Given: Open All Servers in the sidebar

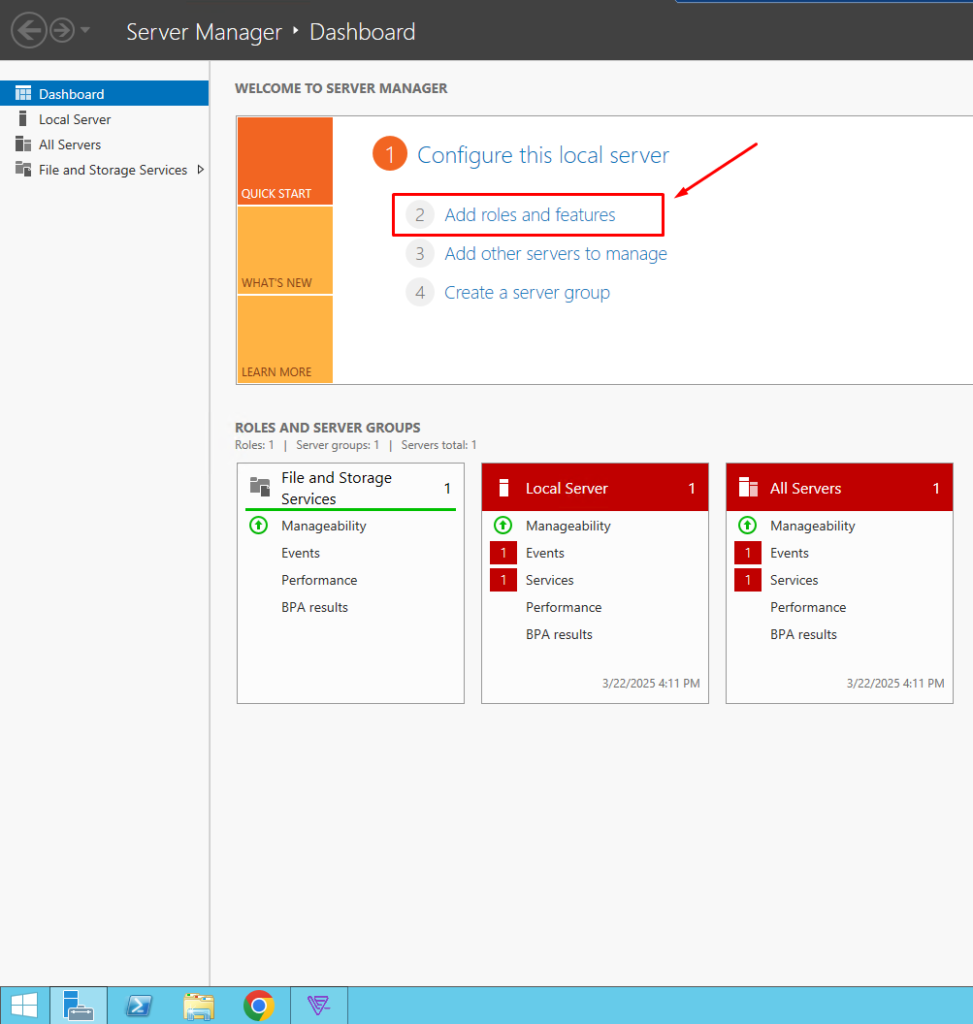Looking at the screenshot, I should tap(69, 144).
